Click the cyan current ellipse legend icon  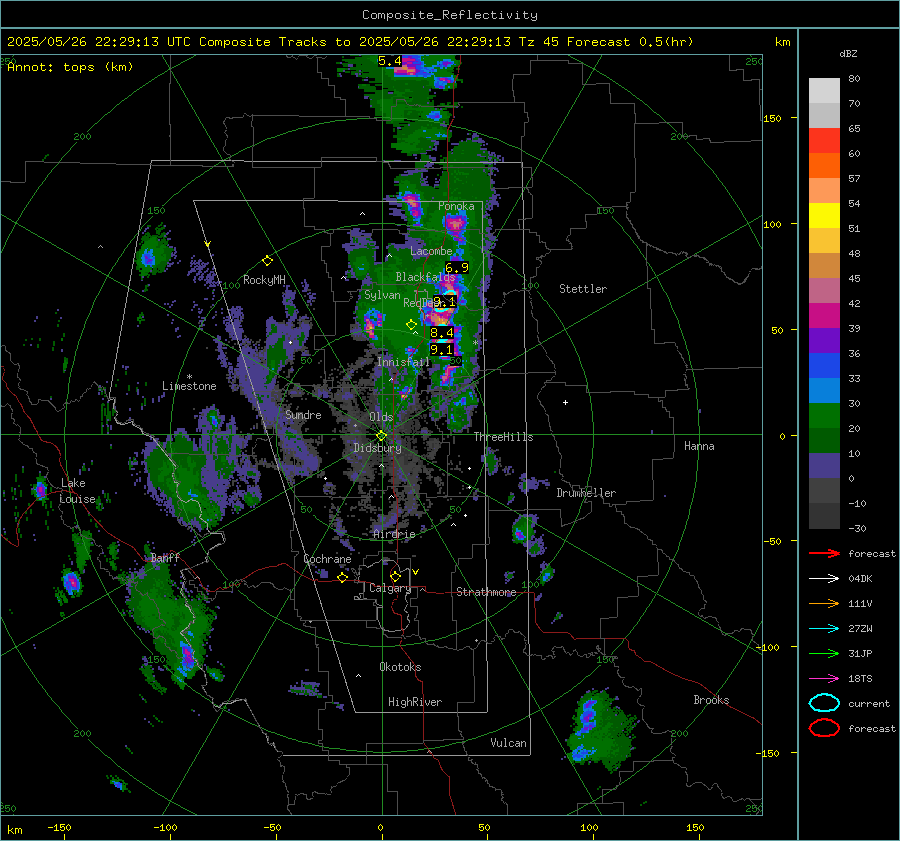pos(824,703)
